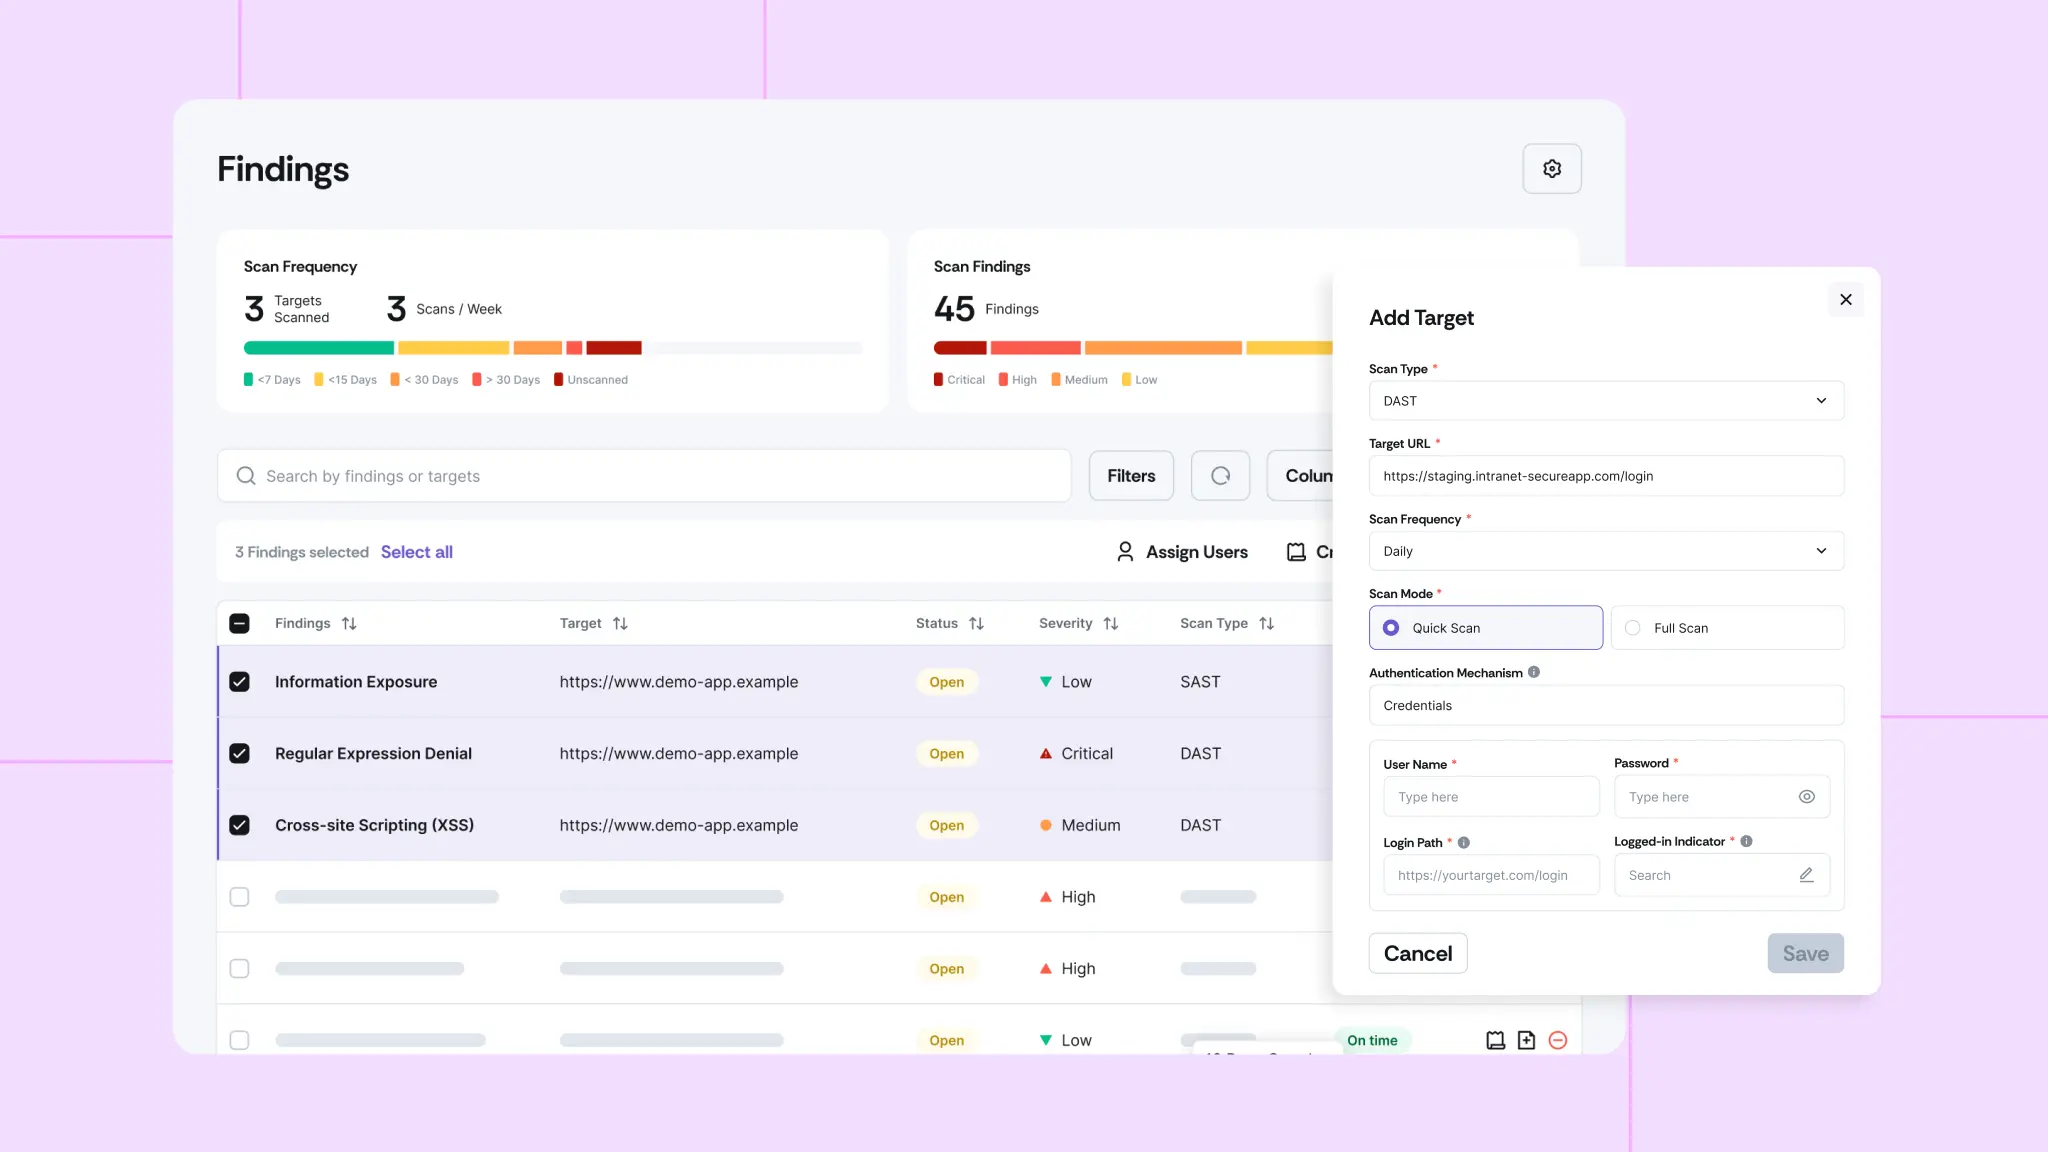Viewport: 2048px width, 1152px height.
Task: Click the Authentication Mechanism info icon
Action: click(1534, 672)
